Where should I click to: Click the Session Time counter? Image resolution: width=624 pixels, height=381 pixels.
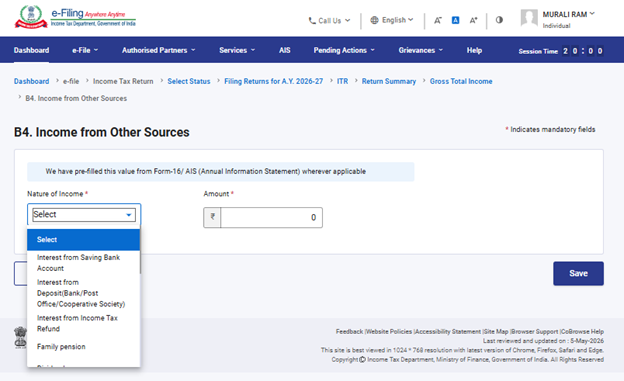click(x=561, y=51)
